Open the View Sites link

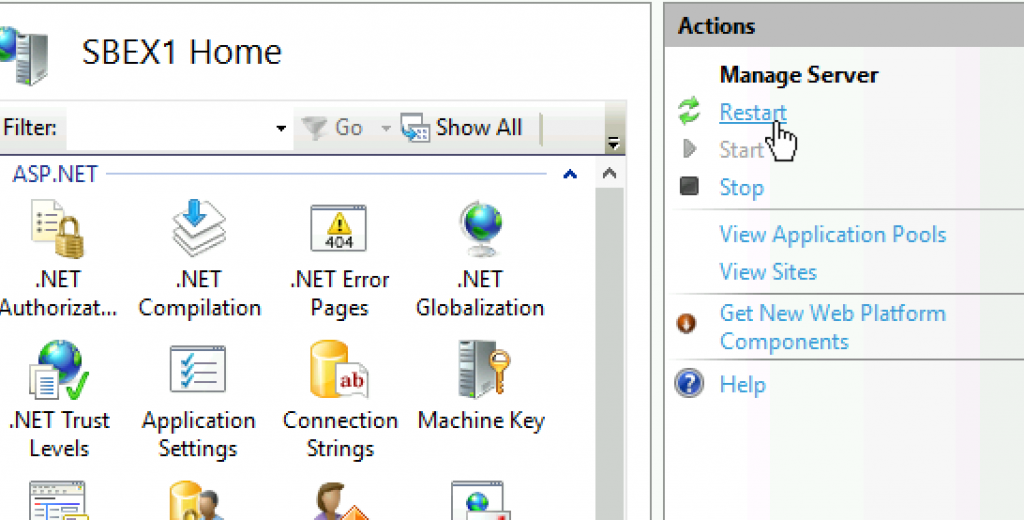tap(768, 272)
